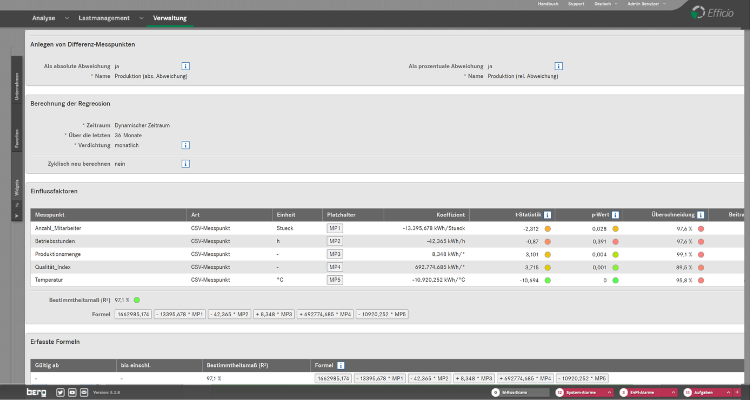The image size is (750, 400).
Task: Open the Deutsch language dropdown
Action: click(605, 5)
